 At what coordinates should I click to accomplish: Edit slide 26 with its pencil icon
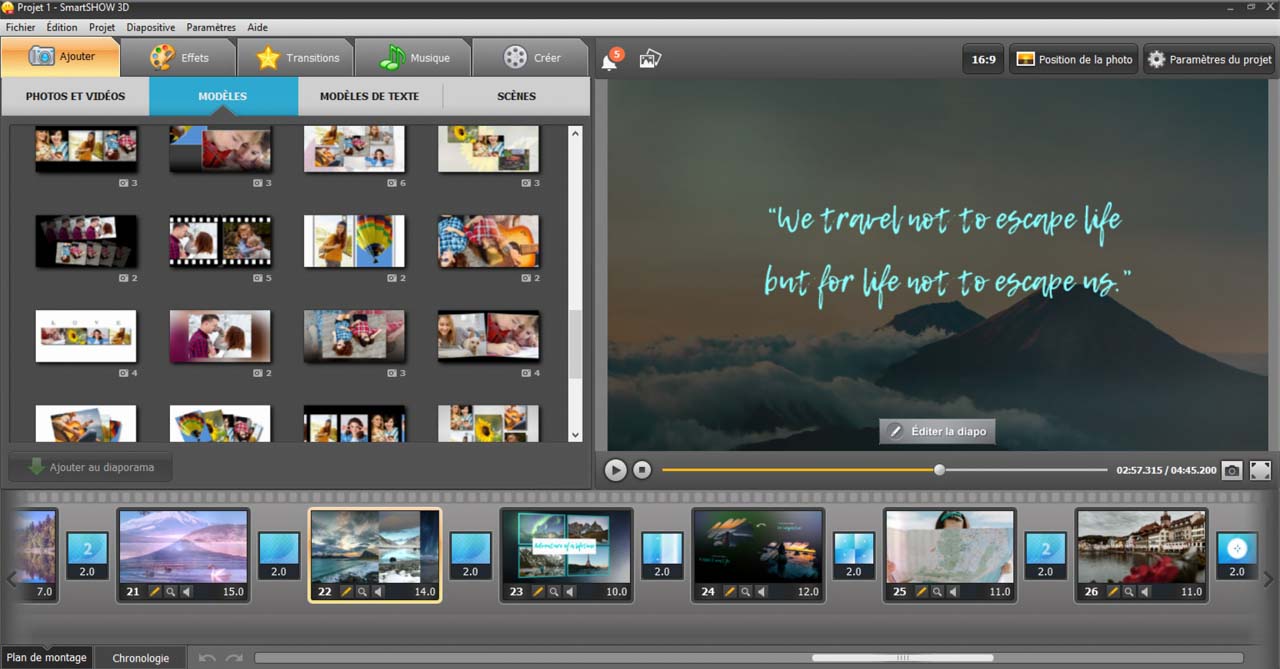click(x=1113, y=592)
